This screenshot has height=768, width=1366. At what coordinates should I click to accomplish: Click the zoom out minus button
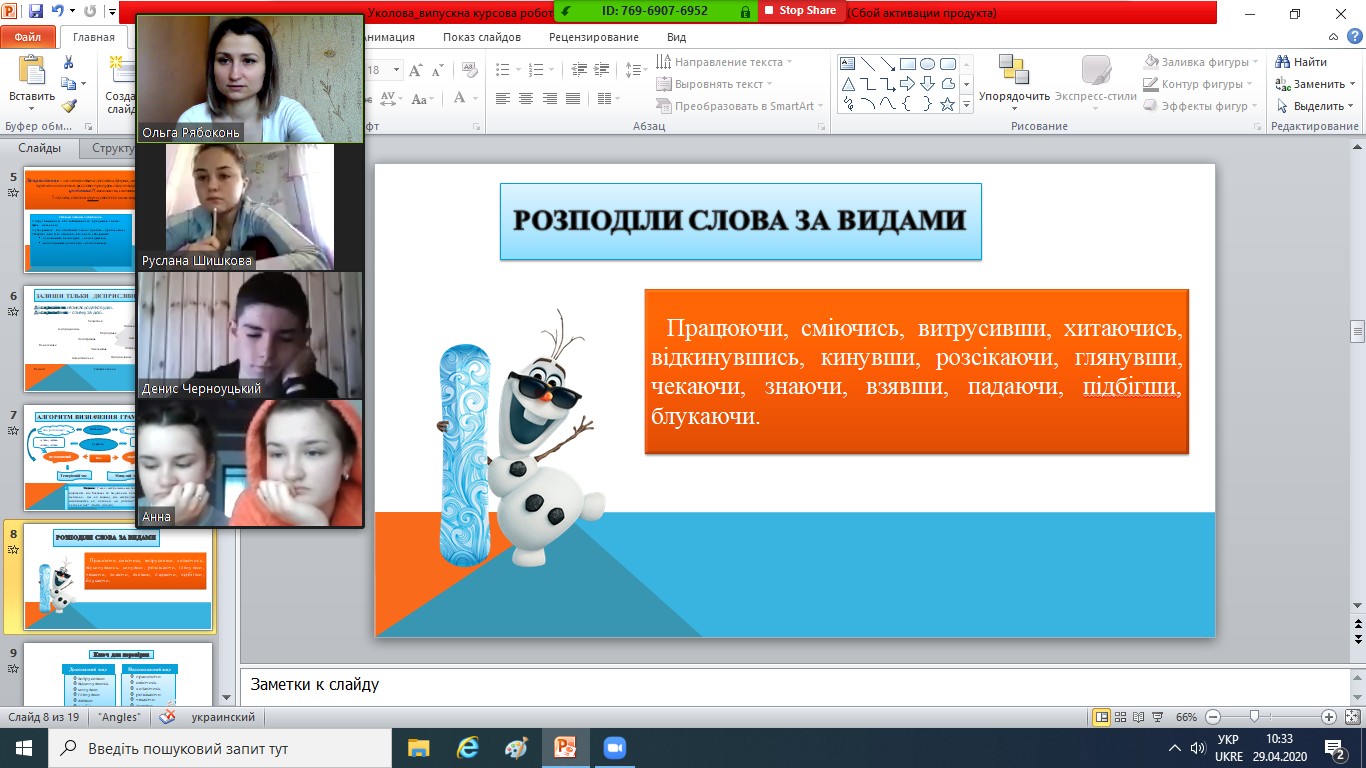pos(1213,717)
